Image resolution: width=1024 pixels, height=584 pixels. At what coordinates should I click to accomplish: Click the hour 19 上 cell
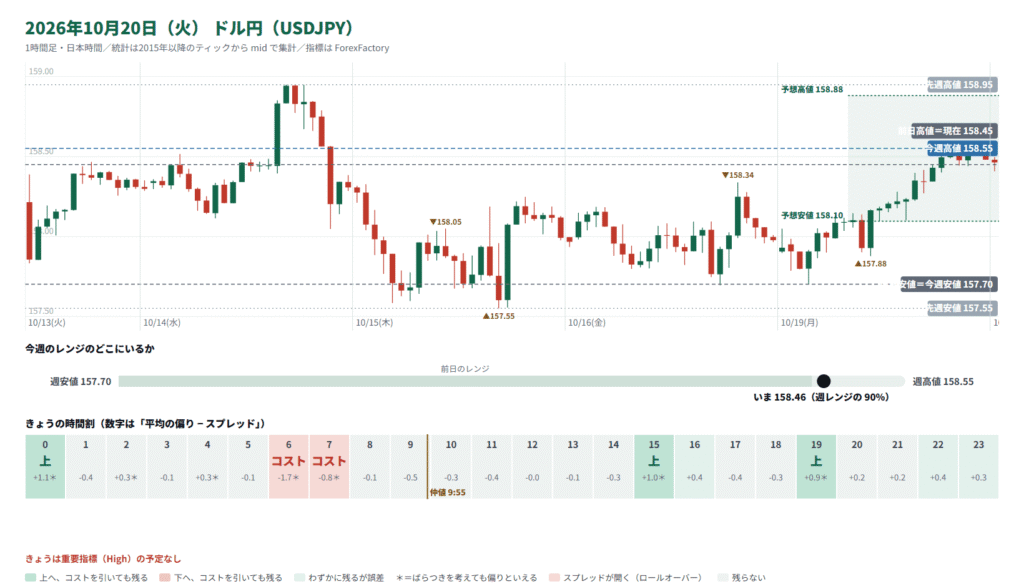coord(816,466)
